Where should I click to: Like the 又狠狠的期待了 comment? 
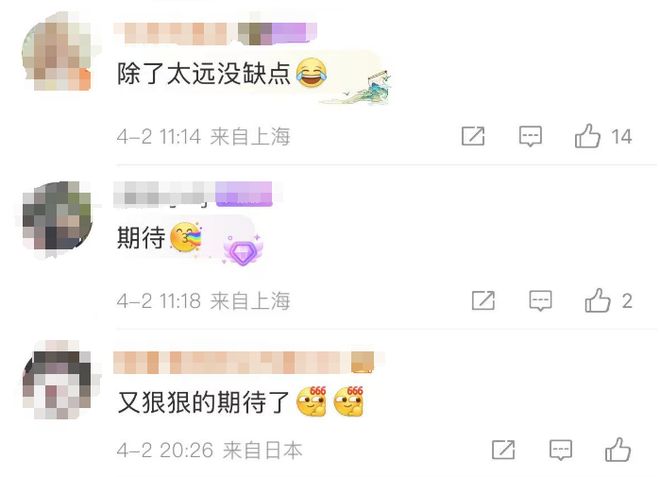click(x=618, y=450)
